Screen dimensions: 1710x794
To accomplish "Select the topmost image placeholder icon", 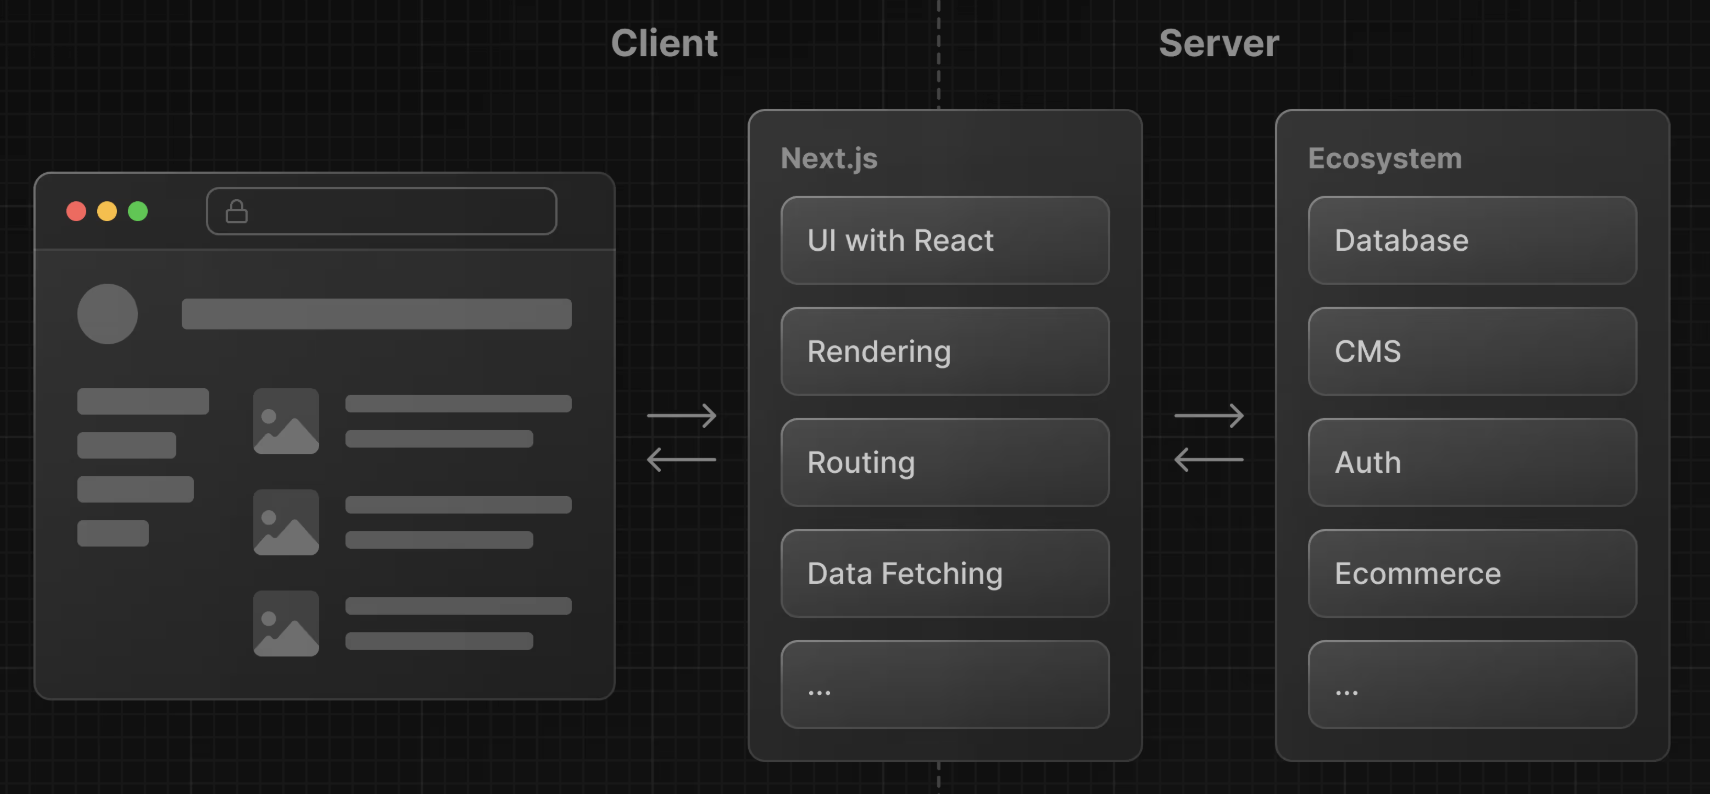I will pos(286,421).
